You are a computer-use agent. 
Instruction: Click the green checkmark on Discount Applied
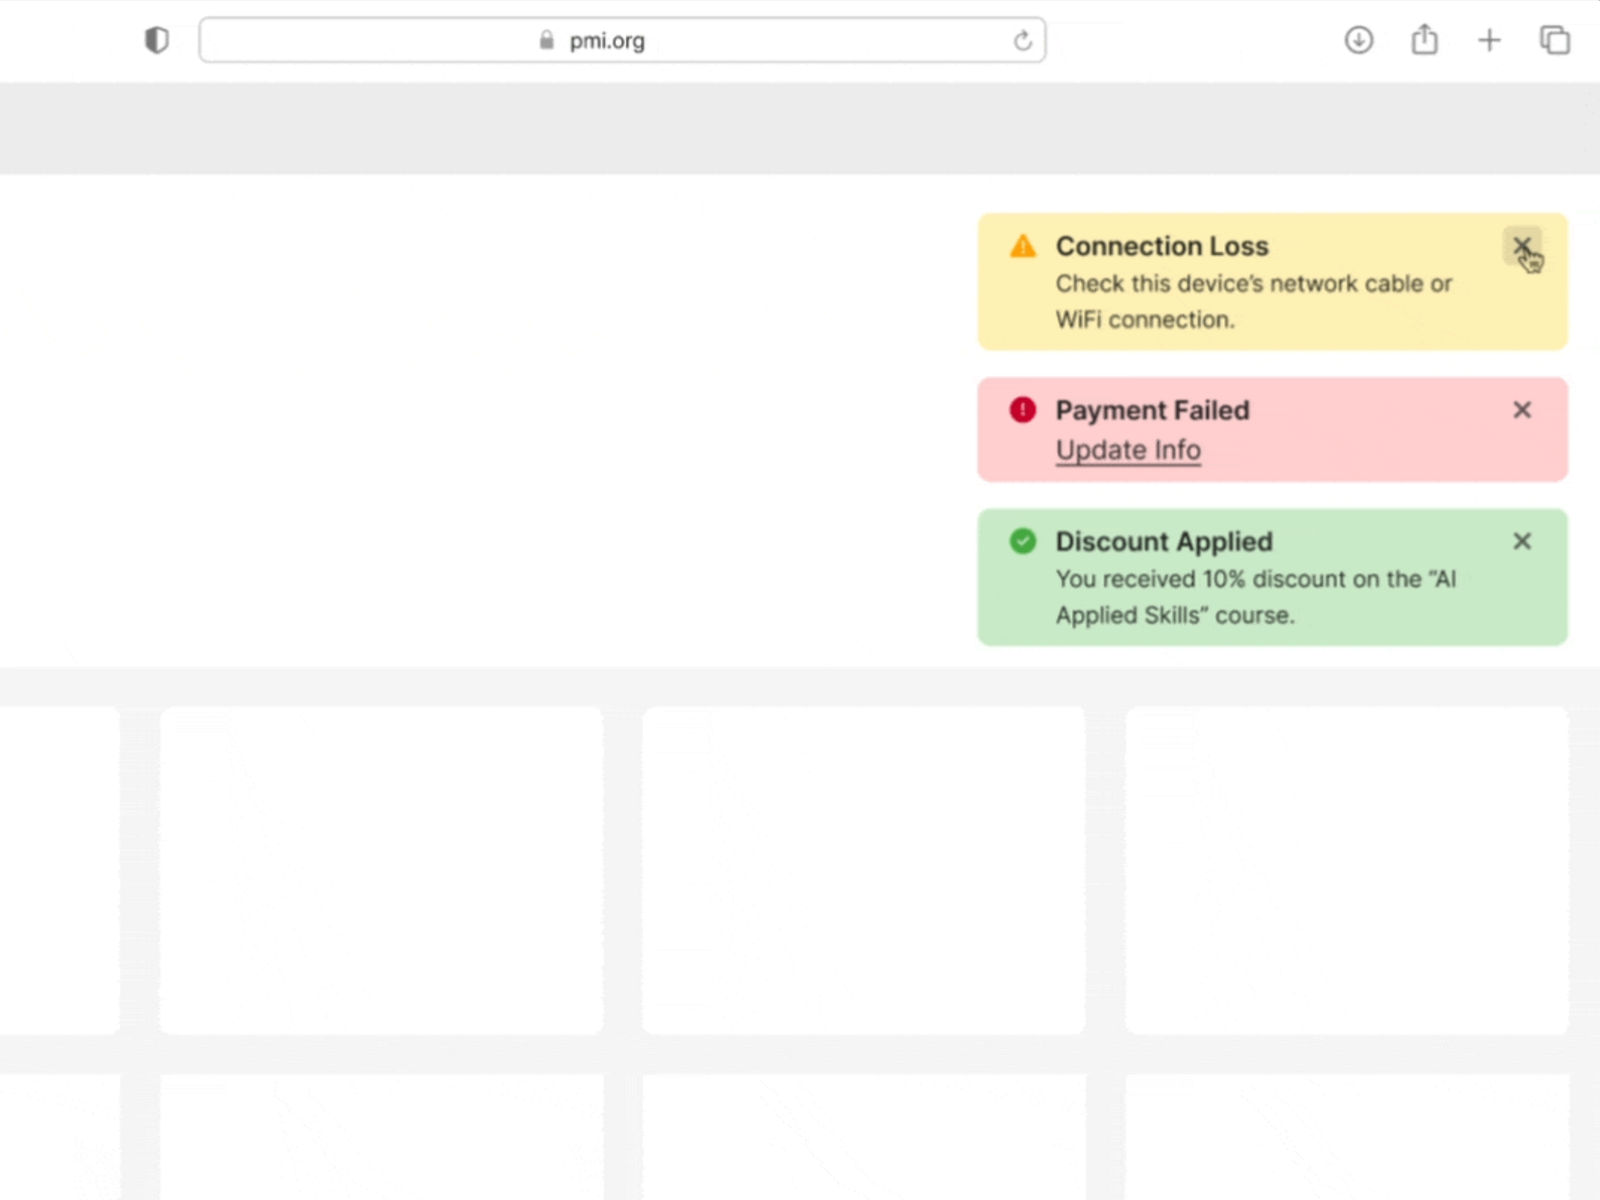tap(1022, 541)
